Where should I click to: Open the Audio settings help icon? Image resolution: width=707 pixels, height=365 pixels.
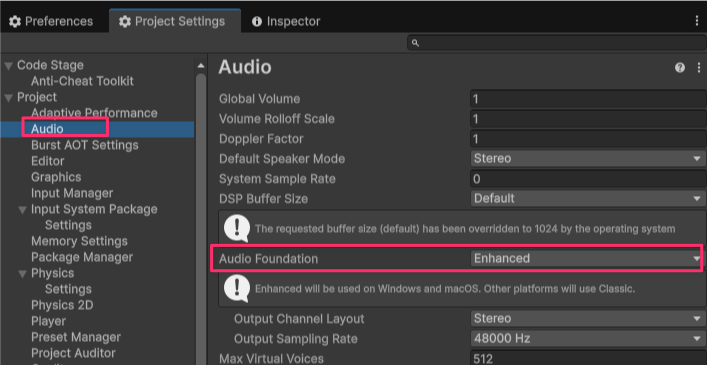[679, 68]
